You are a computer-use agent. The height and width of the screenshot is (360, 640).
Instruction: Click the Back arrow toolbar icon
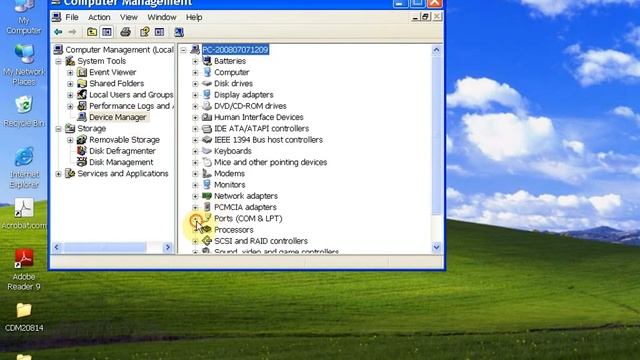coord(58,32)
